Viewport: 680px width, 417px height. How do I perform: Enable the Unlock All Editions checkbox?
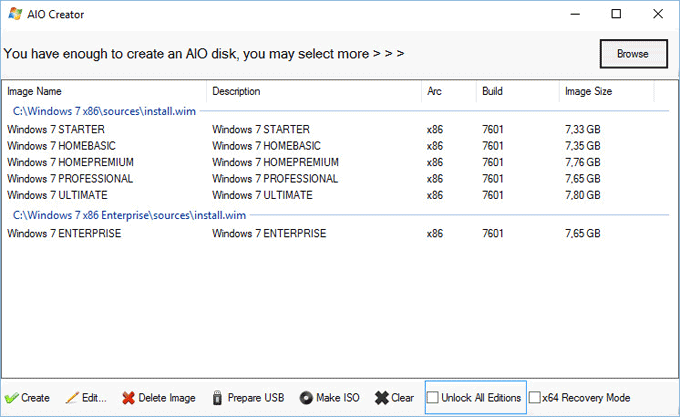[x=432, y=397]
